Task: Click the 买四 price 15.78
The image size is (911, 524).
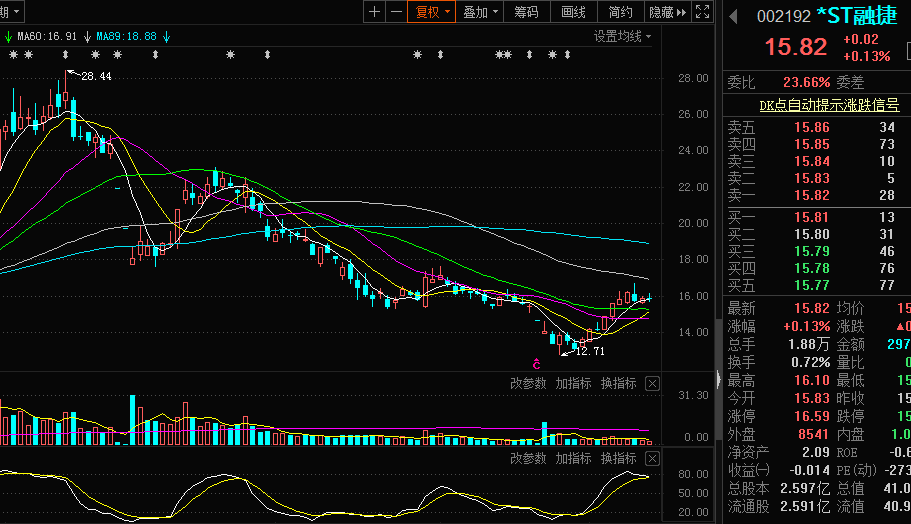Action: tap(812, 268)
